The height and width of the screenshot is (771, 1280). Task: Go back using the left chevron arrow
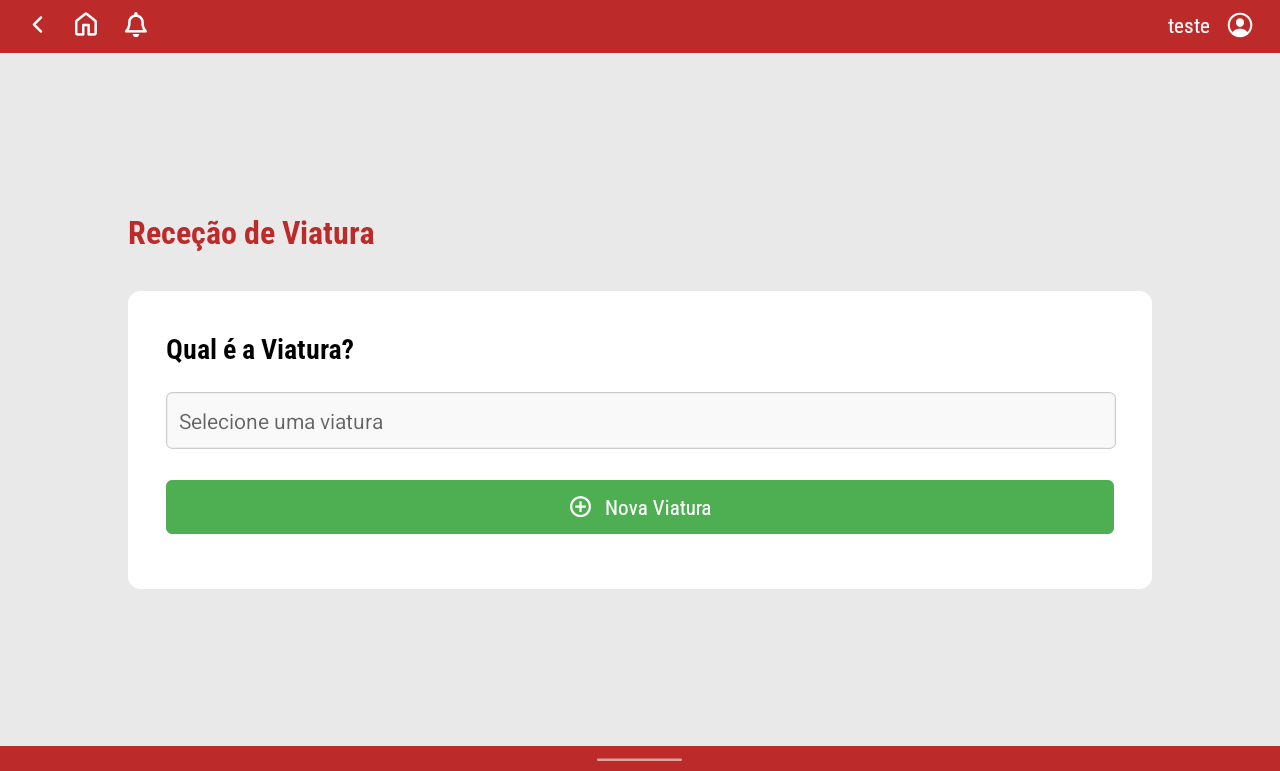(37, 25)
